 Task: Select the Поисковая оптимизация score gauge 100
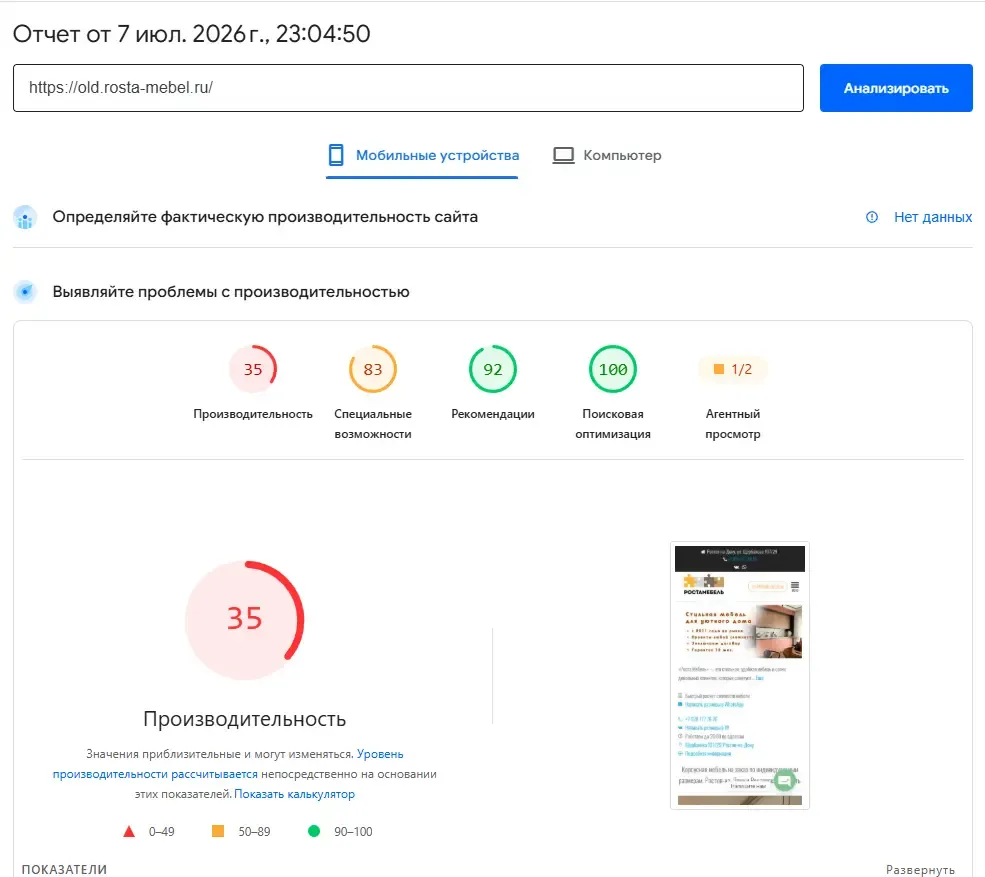(612, 369)
